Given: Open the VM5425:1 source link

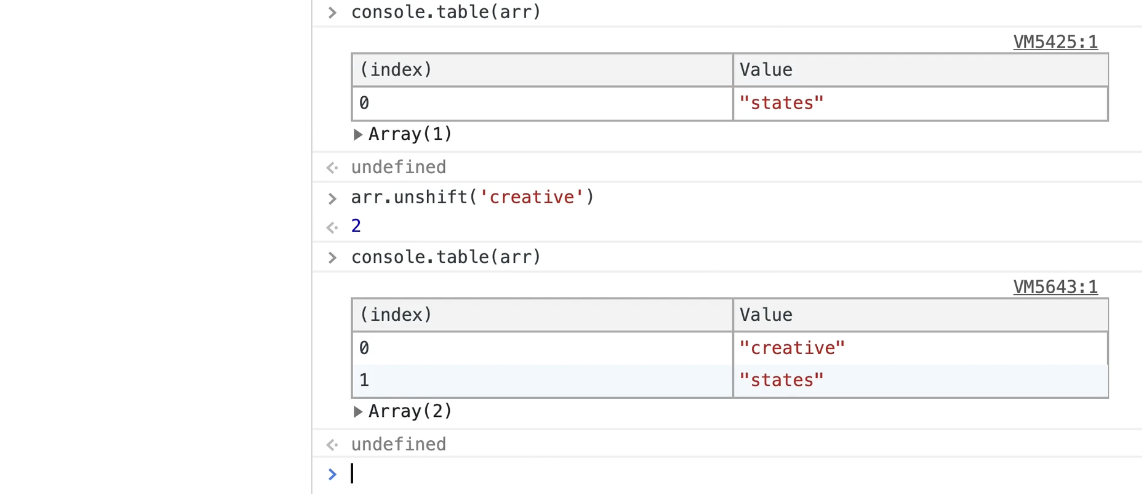Looking at the screenshot, I should click(1055, 42).
